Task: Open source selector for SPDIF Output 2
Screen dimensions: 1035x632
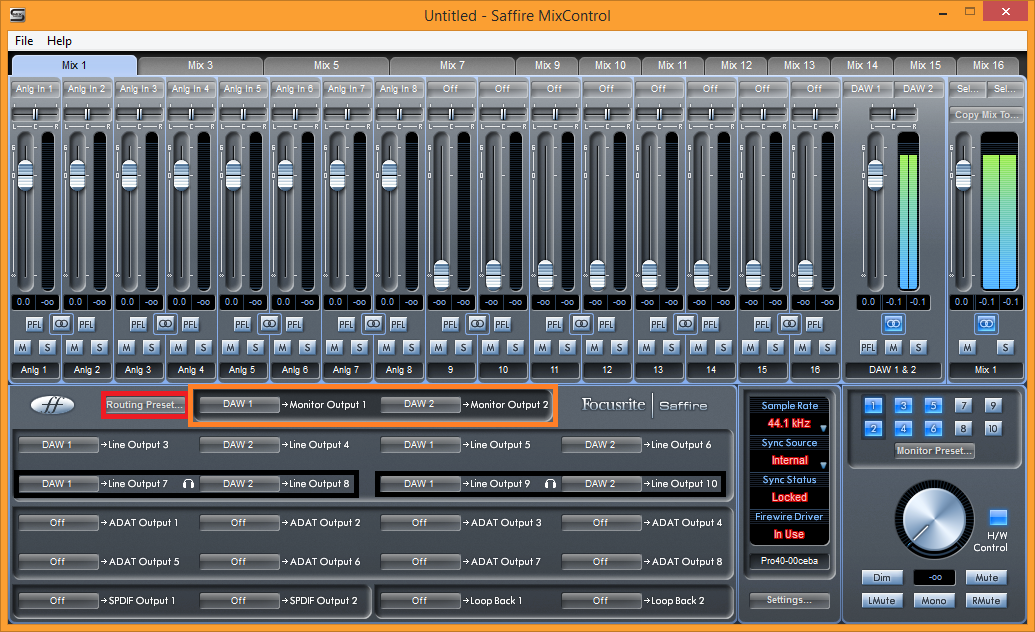Action: (x=239, y=601)
